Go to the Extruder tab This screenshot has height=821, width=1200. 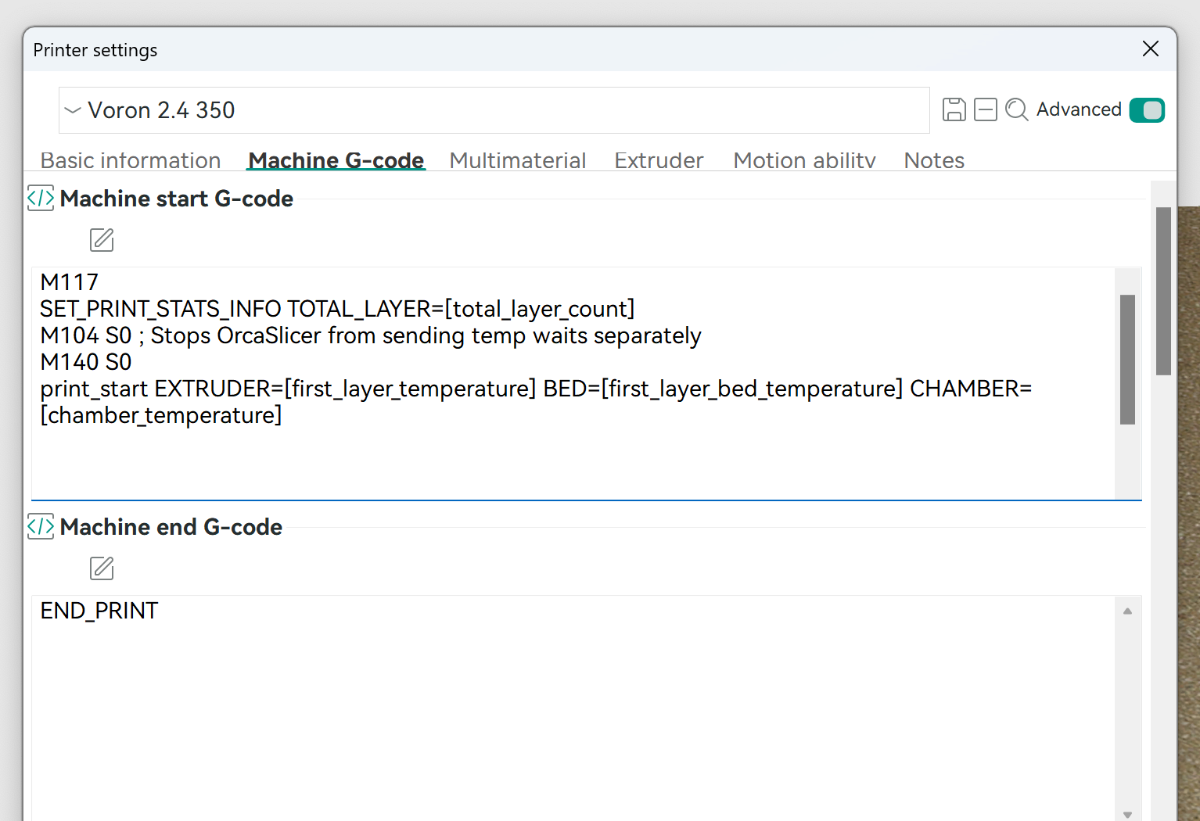[x=659, y=160]
